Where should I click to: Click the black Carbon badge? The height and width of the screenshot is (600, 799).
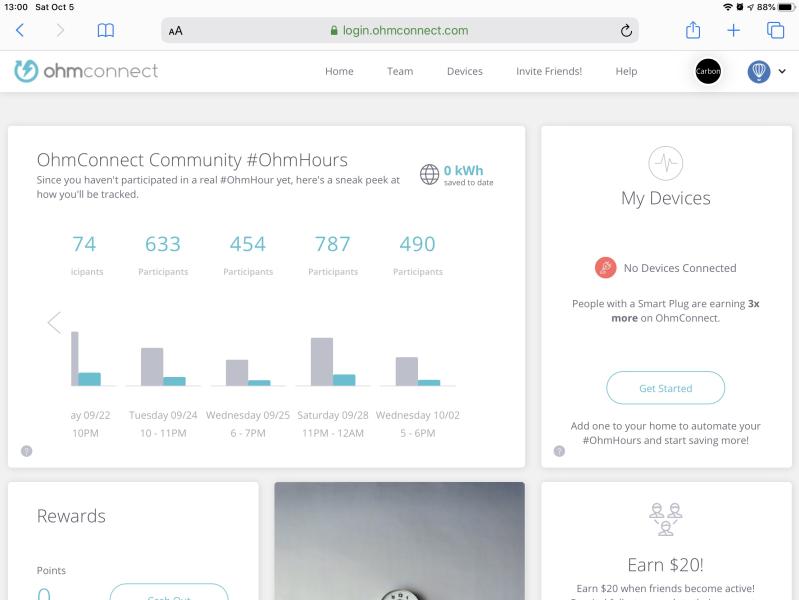click(708, 71)
